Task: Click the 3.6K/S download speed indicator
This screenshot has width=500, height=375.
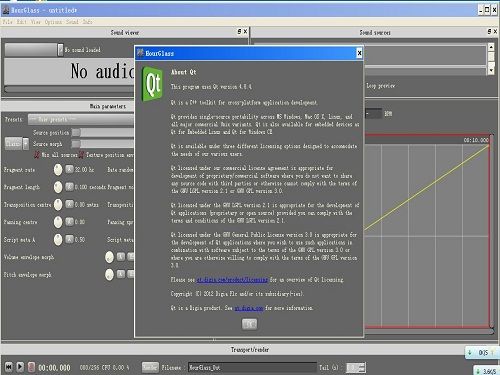Action: tap(488, 371)
